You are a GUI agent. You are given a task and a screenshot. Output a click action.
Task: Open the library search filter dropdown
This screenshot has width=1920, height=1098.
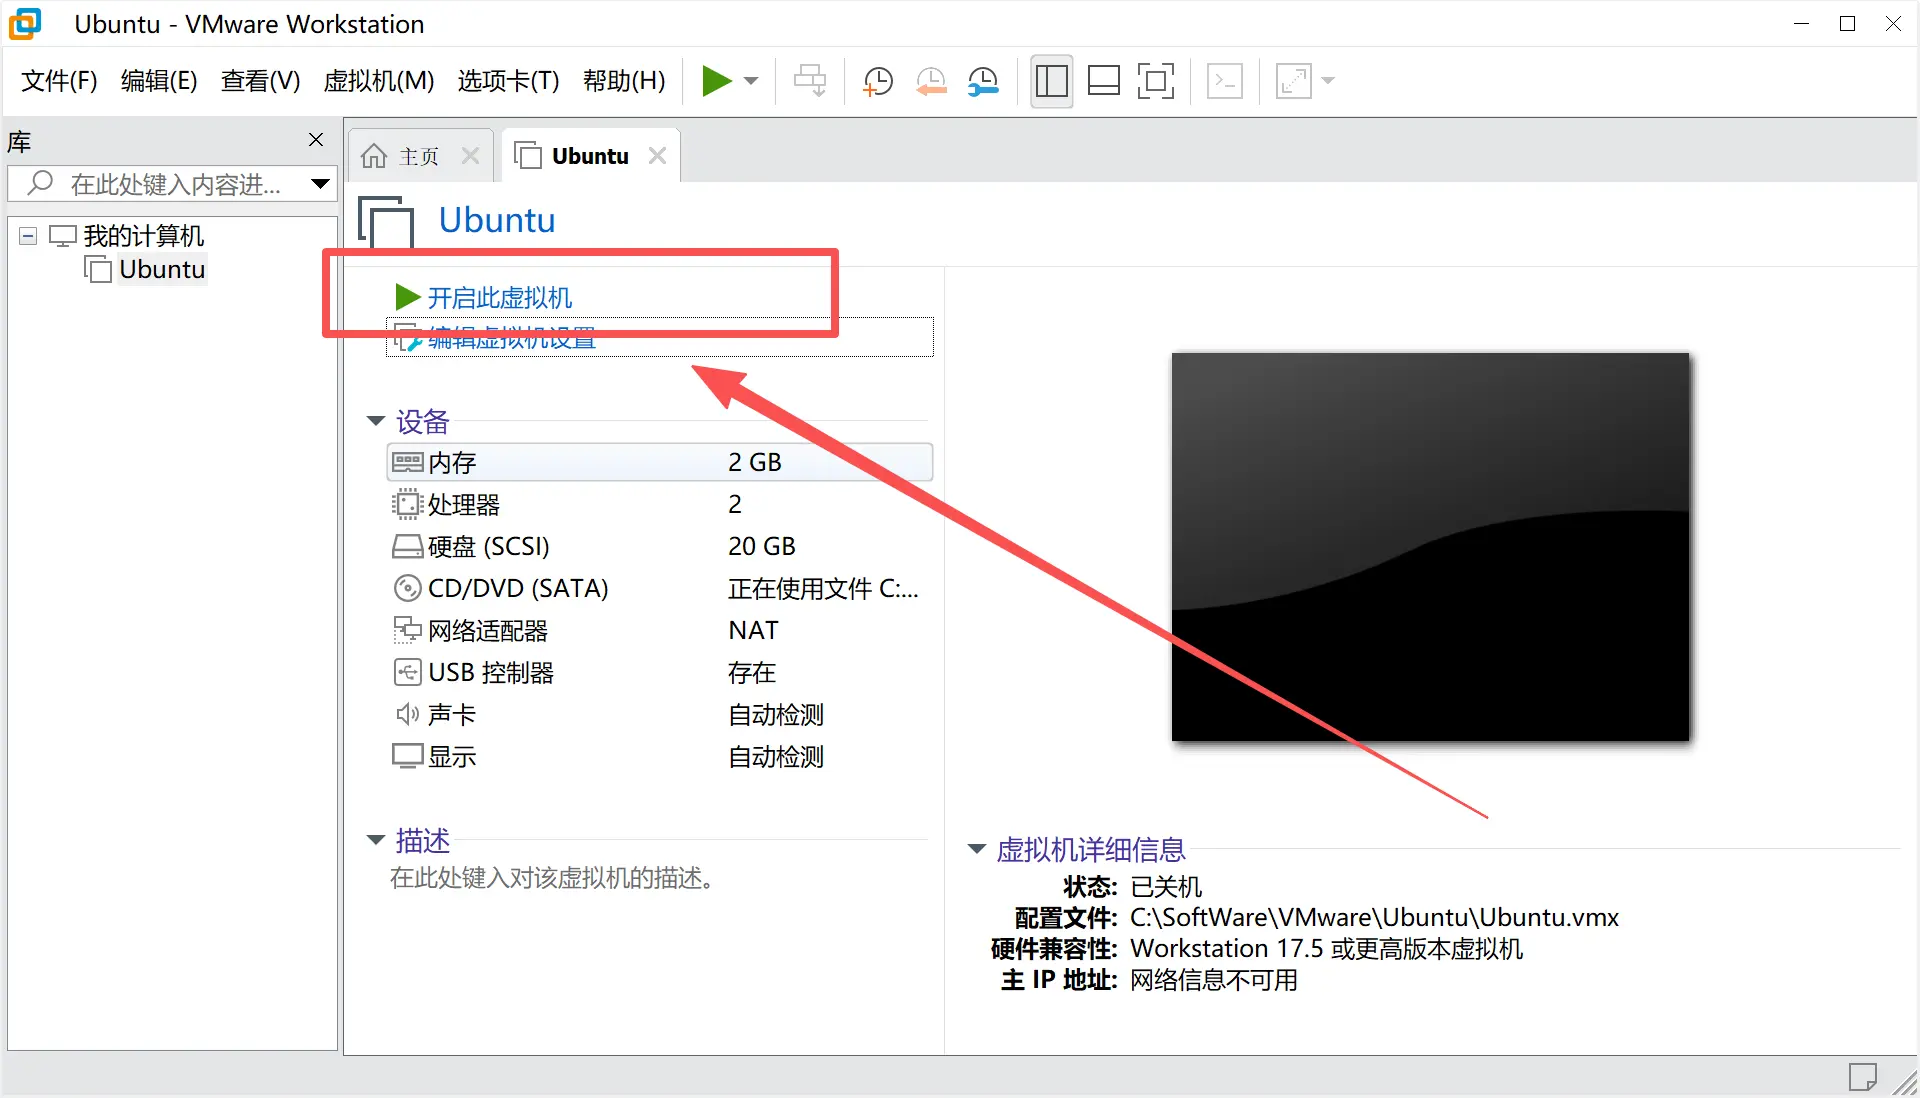[x=320, y=184]
